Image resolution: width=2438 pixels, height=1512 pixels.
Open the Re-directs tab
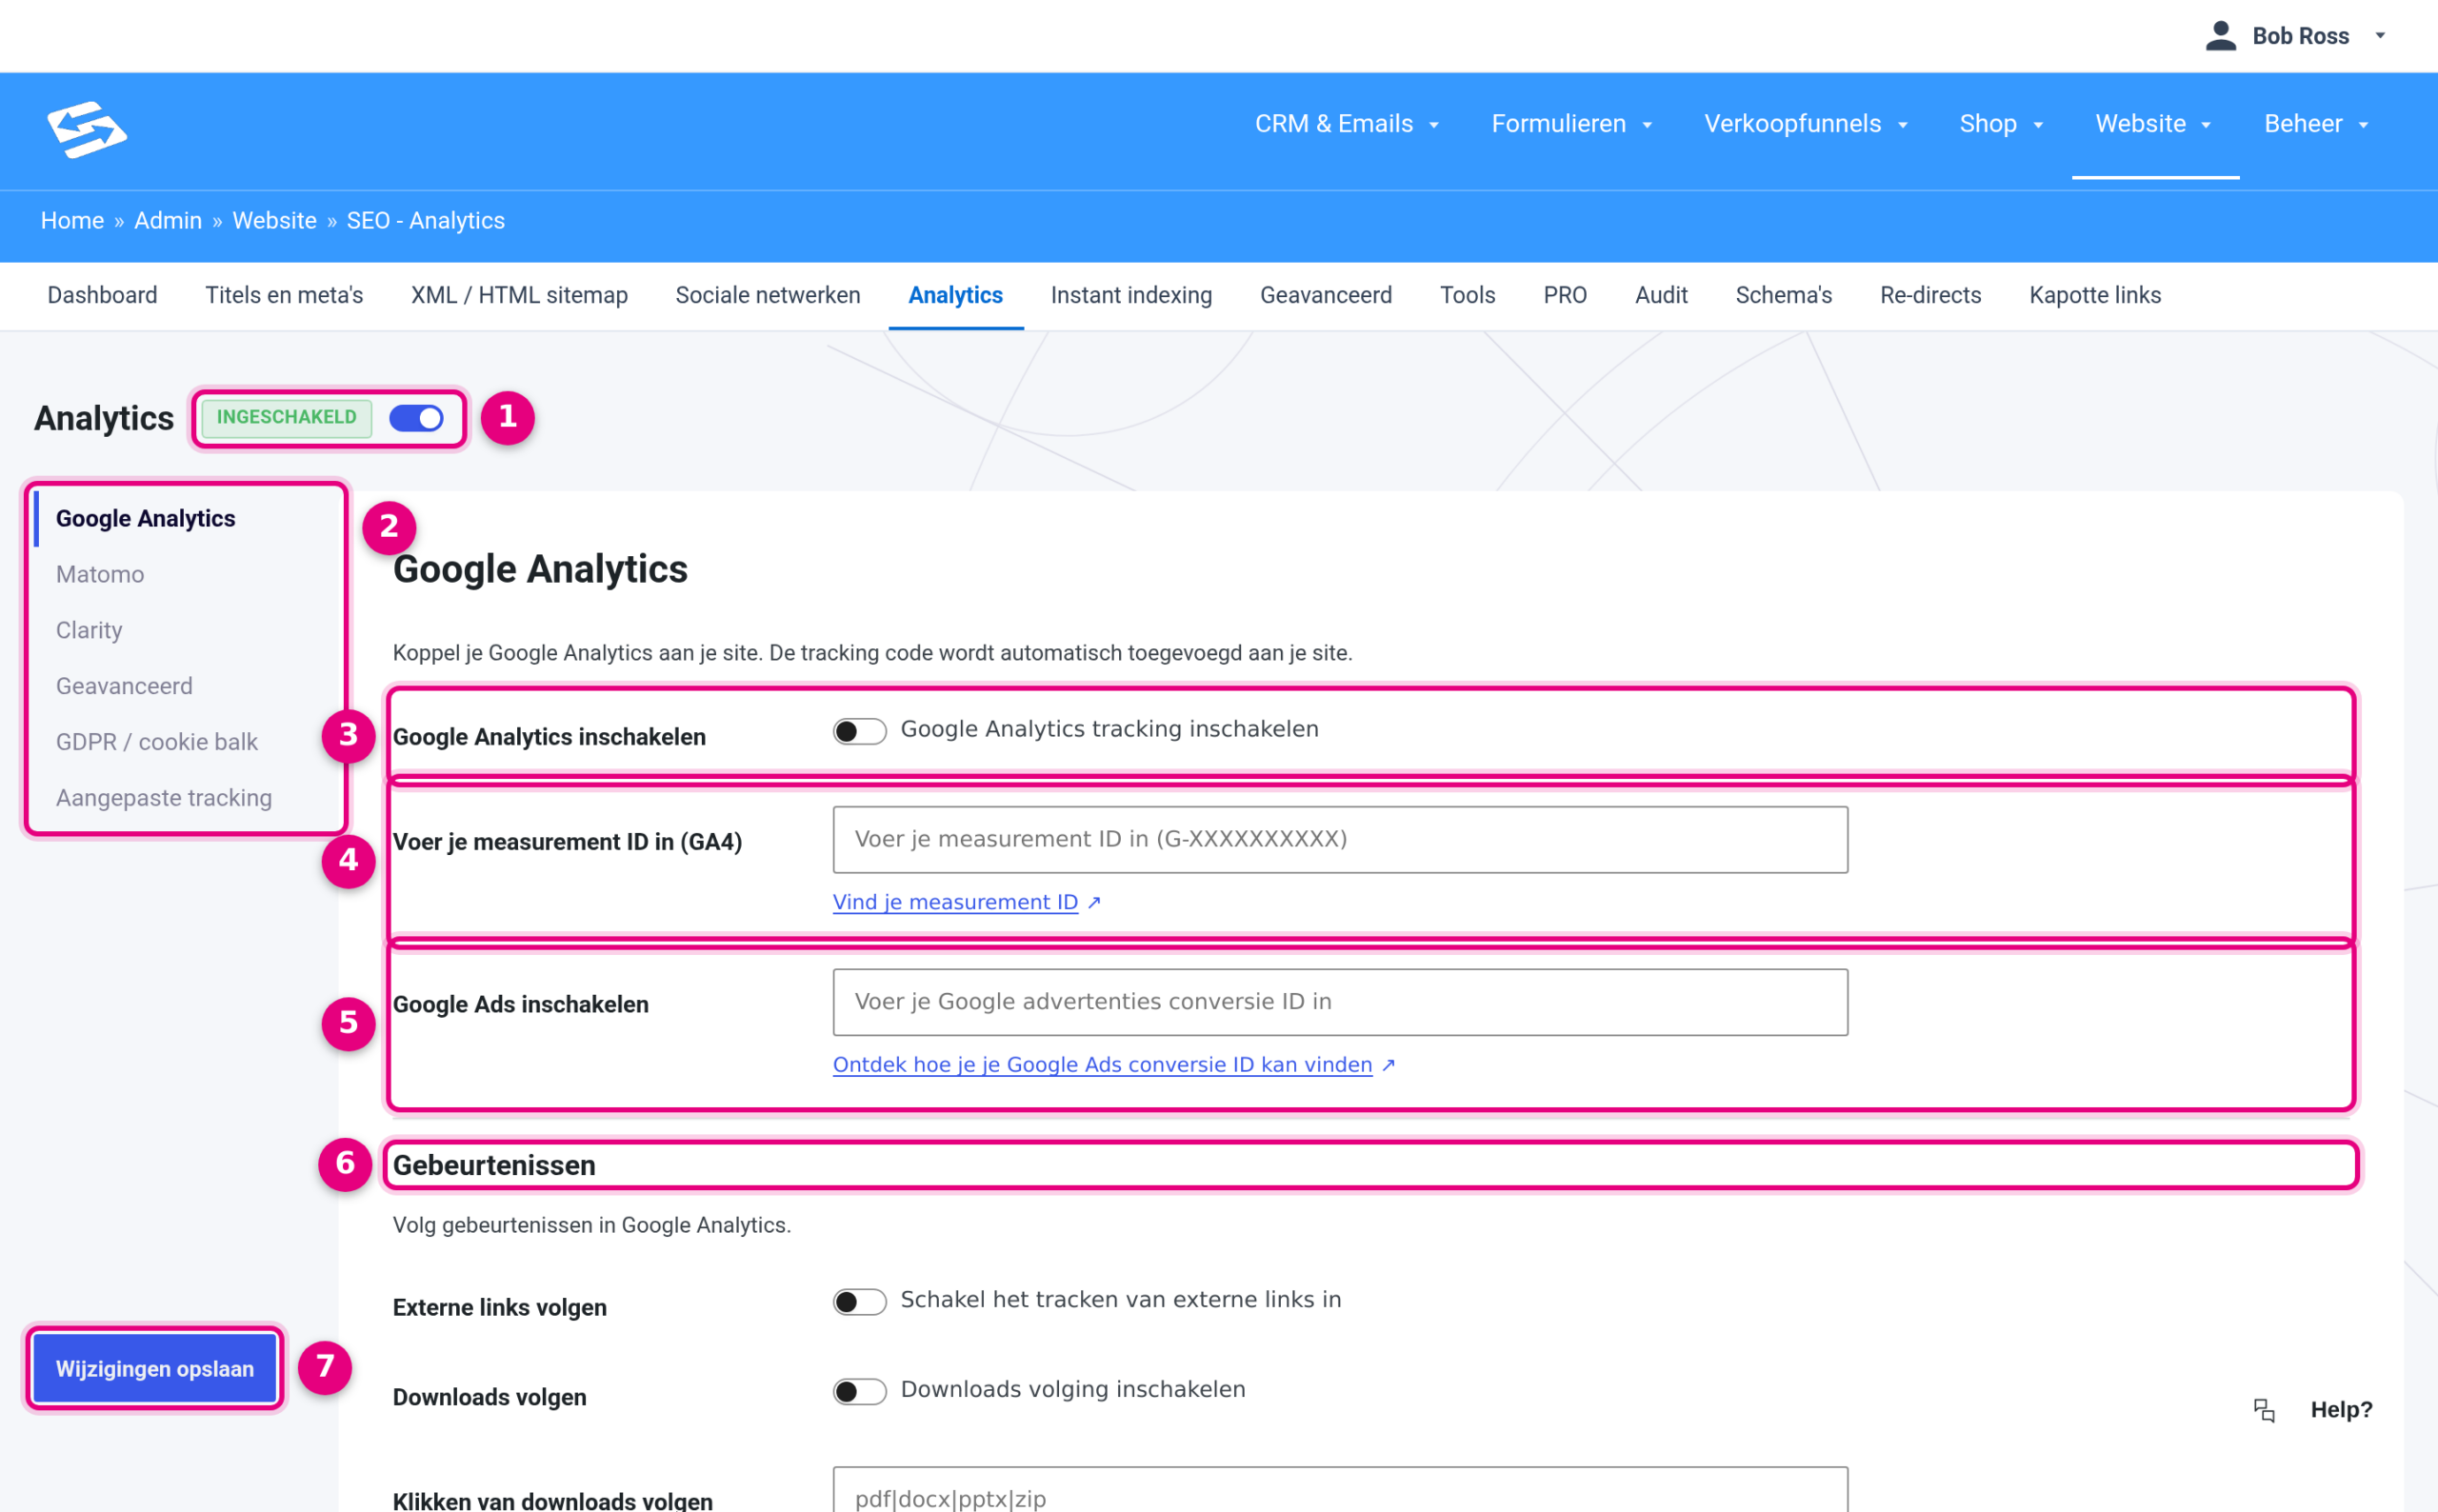point(1930,295)
